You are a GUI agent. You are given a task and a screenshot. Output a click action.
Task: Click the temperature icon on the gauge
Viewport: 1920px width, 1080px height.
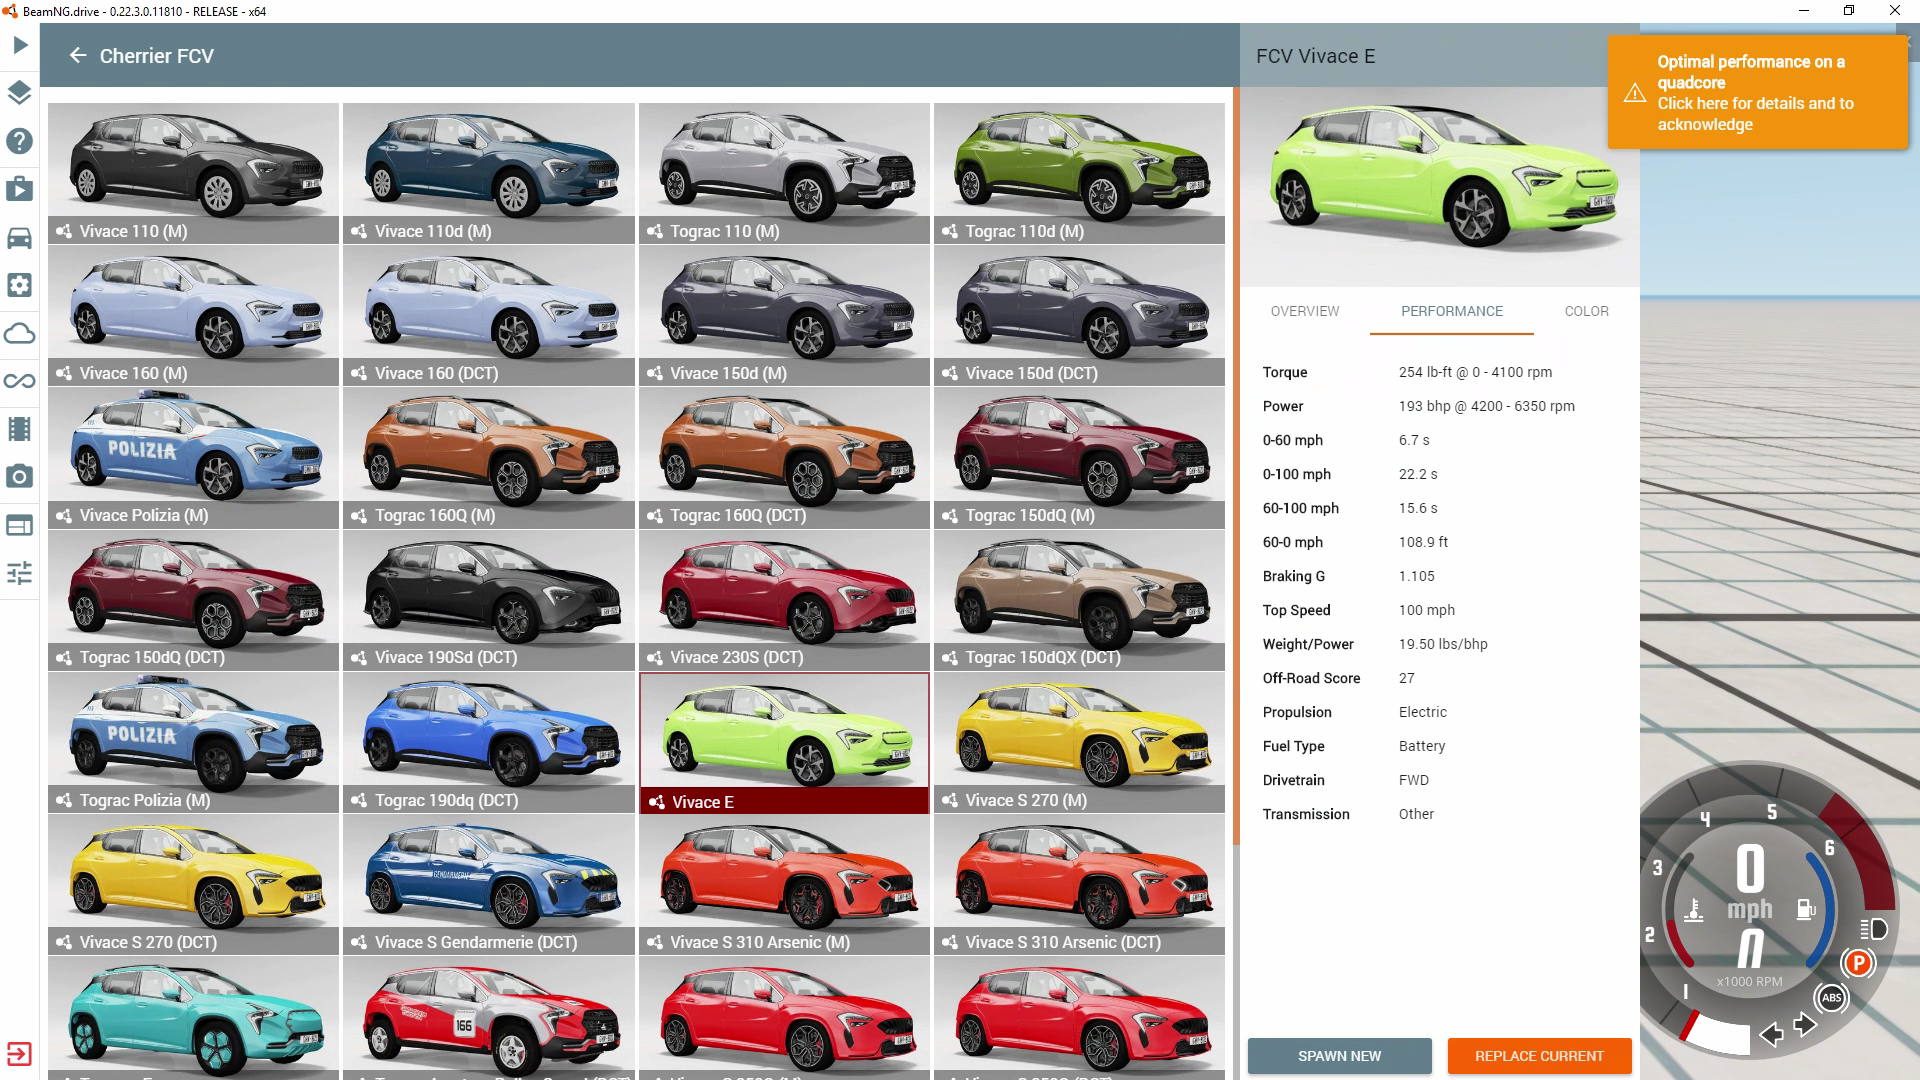(1693, 910)
